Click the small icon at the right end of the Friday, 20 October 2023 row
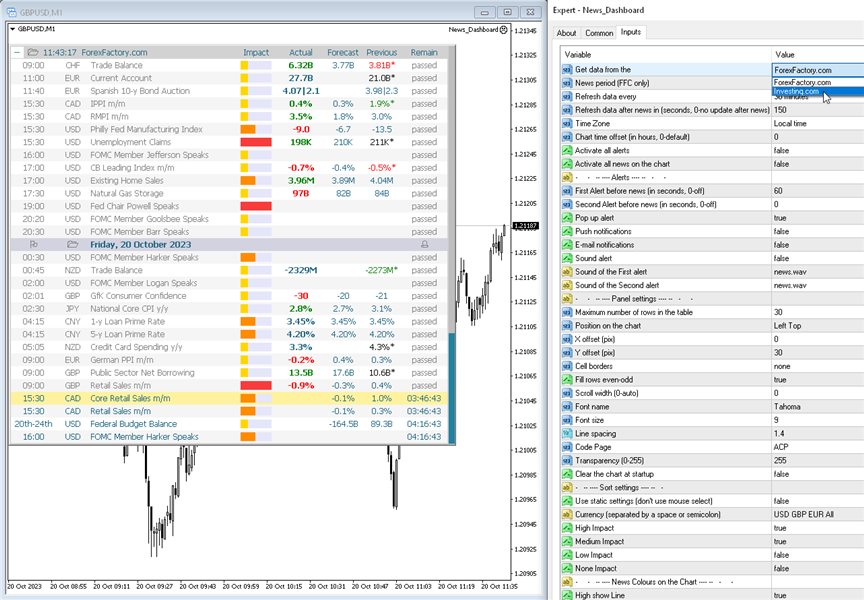The width and height of the screenshot is (864, 600). pyautogui.click(x=424, y=244)
